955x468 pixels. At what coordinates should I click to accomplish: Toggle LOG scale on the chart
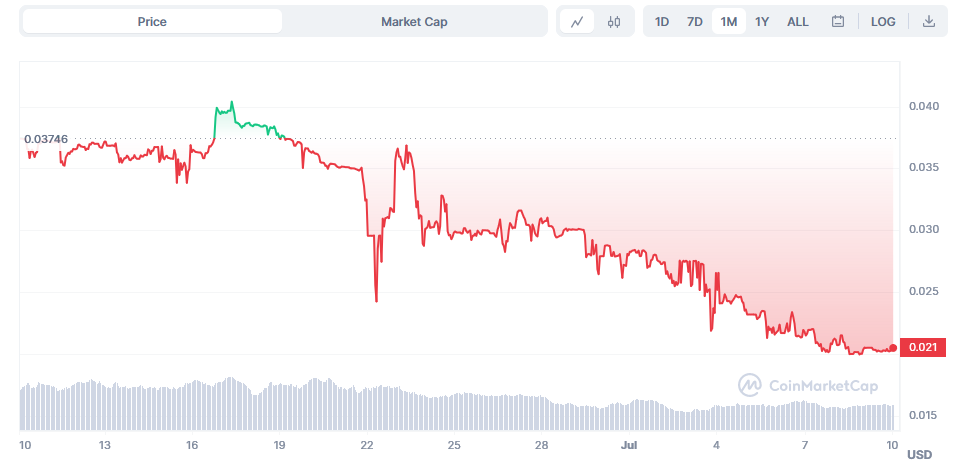[883, 22]
